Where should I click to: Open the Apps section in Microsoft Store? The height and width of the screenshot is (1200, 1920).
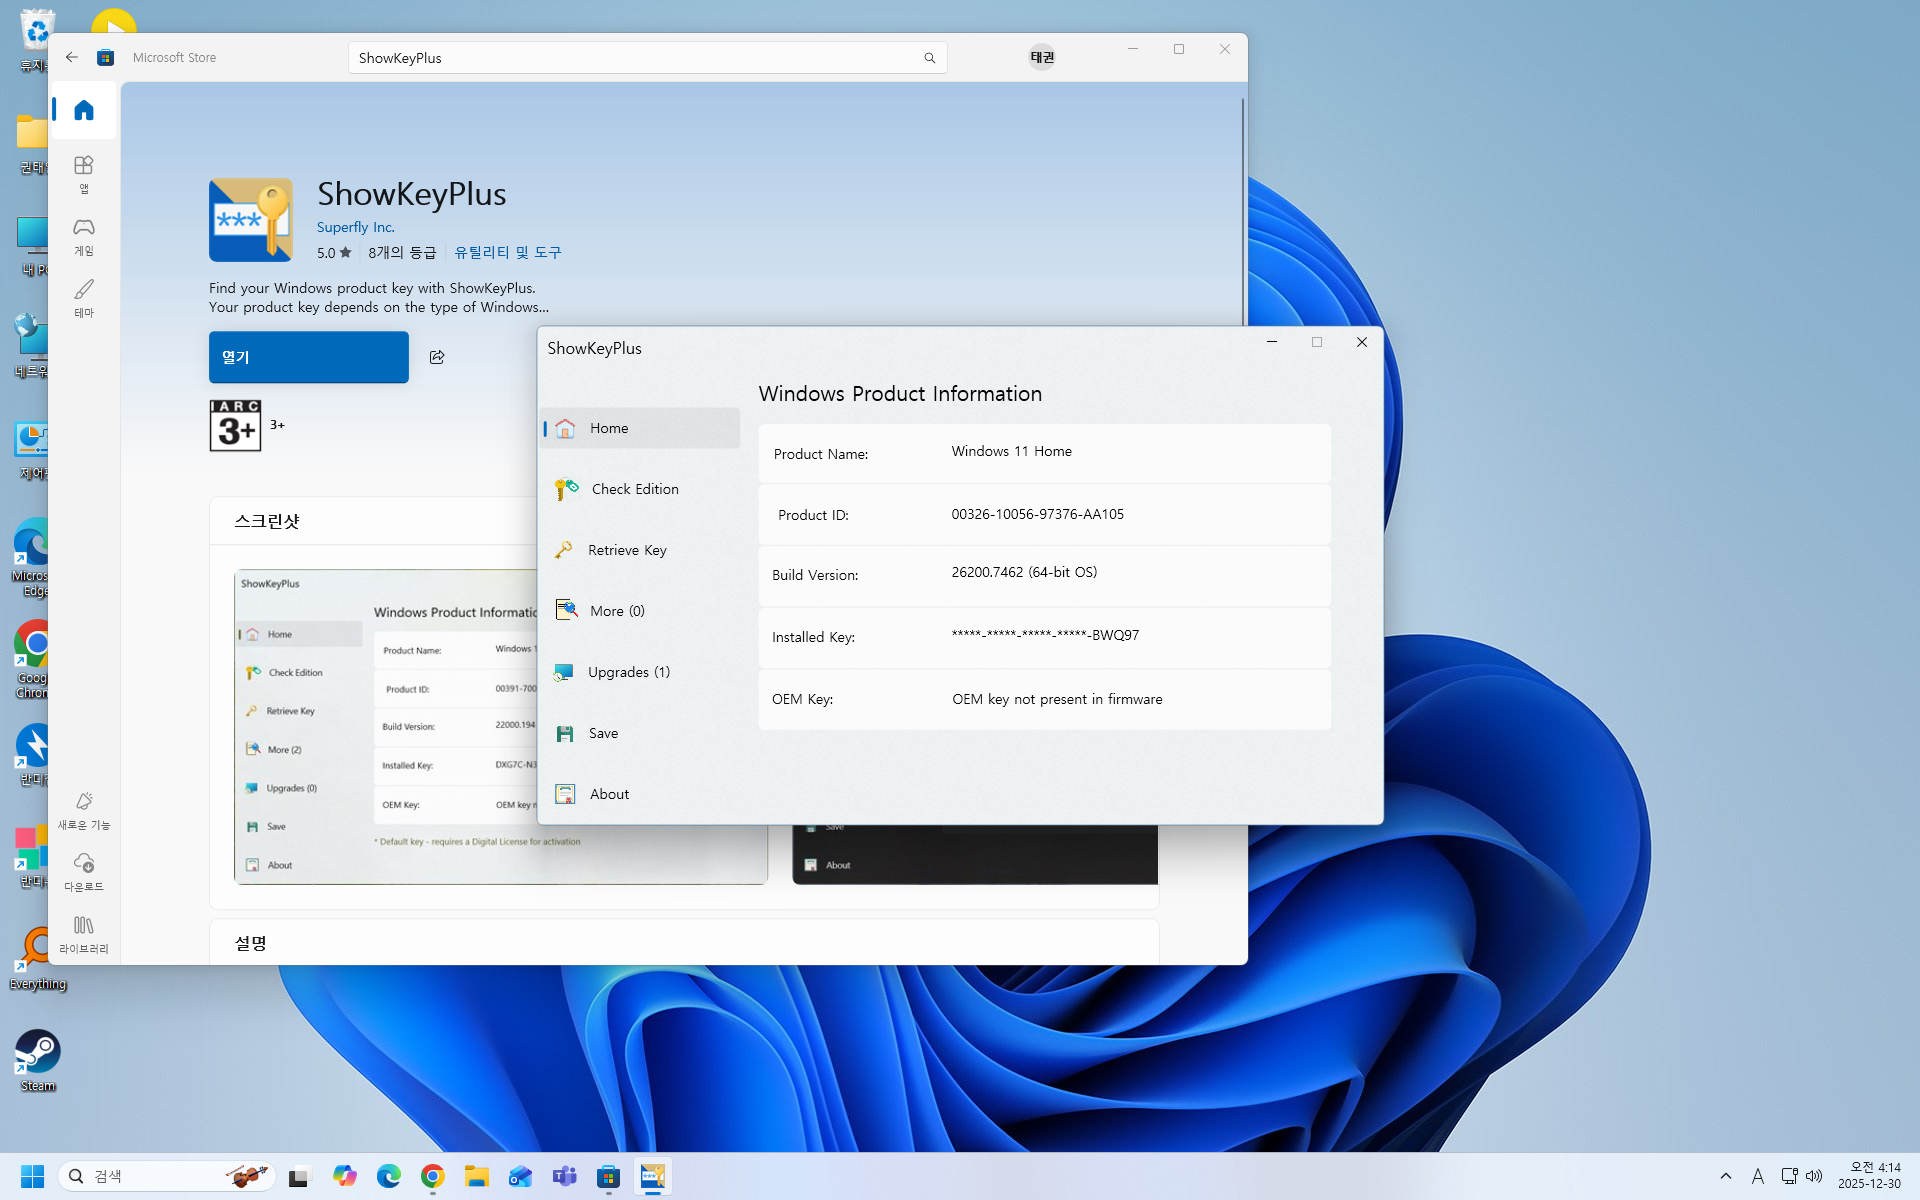[84, 174]
